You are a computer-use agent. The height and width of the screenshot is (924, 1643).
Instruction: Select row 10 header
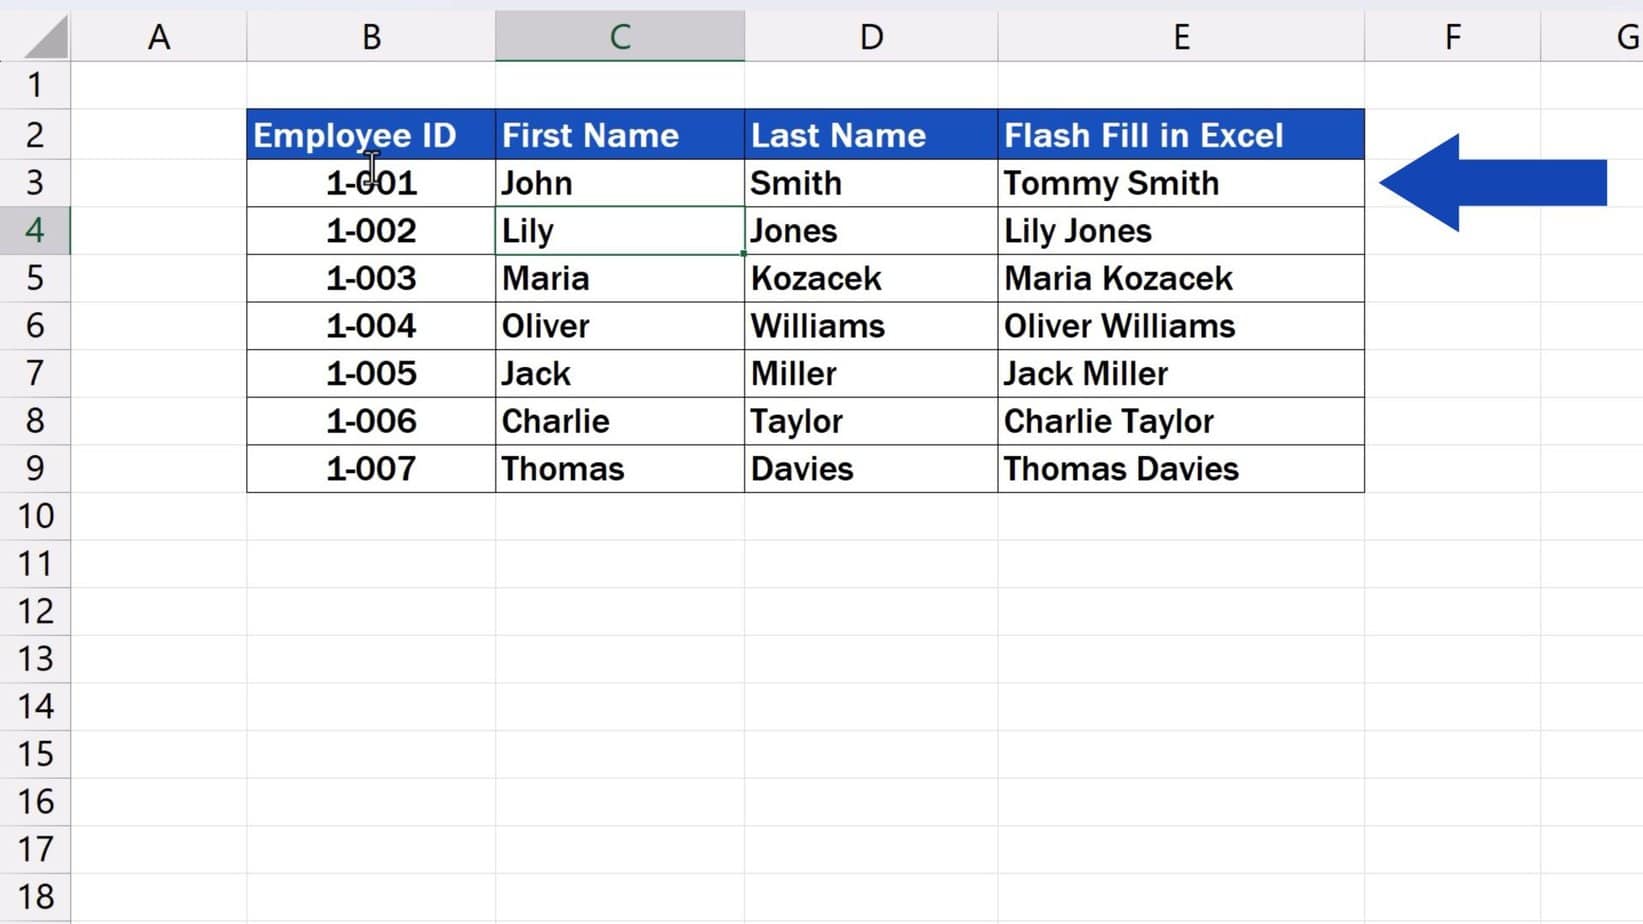35,516
